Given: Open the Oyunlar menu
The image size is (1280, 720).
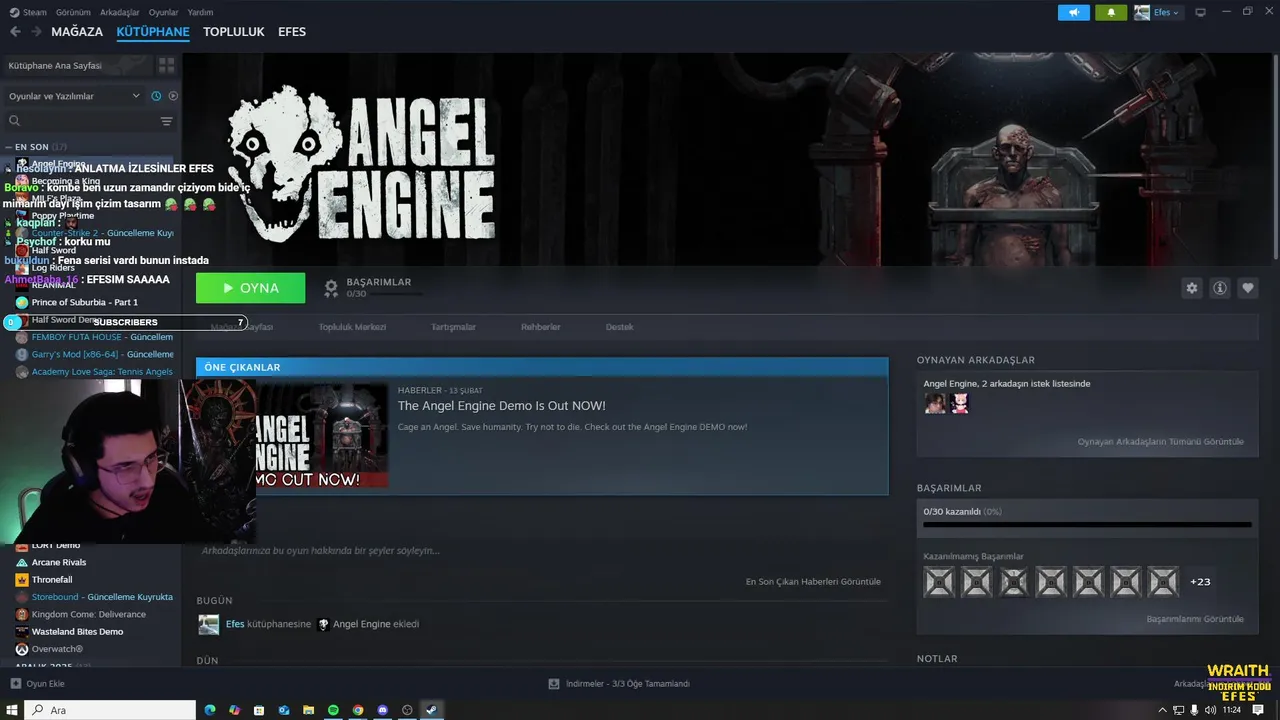Looking at the screenshot, I should click(164, 12).
